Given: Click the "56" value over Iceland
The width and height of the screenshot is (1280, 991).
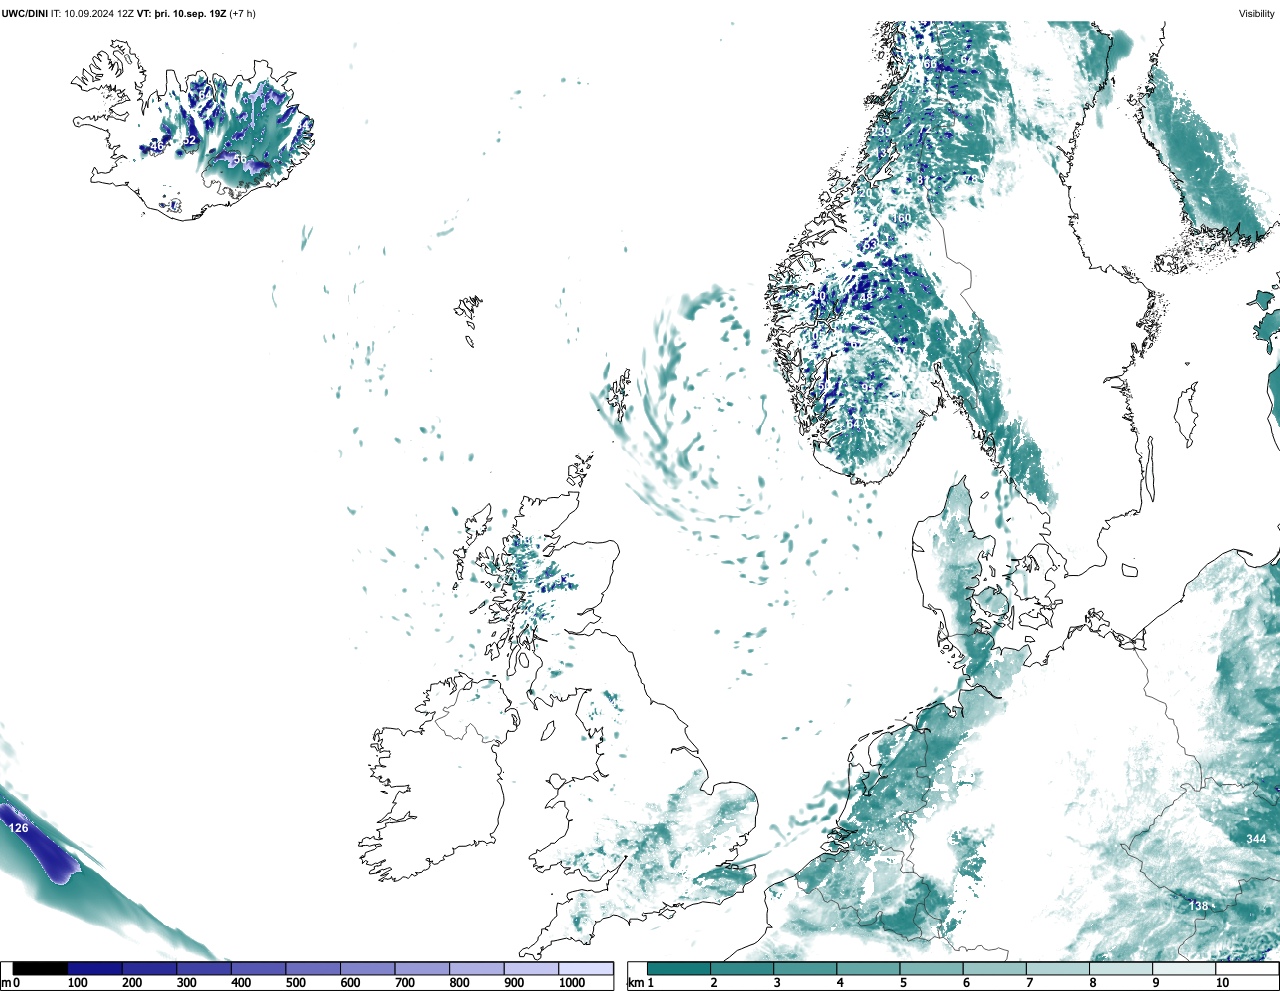Looking at the screenshot, I should [240, 160].
